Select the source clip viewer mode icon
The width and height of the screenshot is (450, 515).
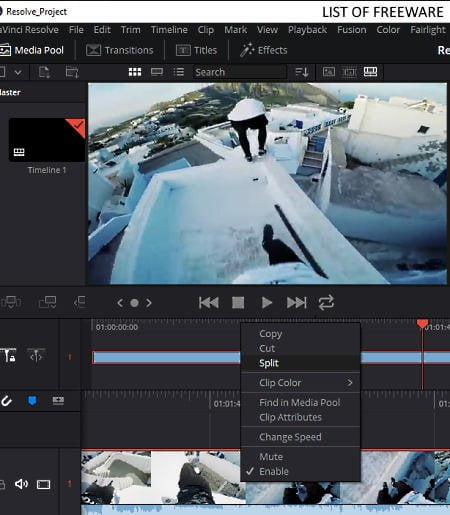pyautogui.click(x=329, y=72)
